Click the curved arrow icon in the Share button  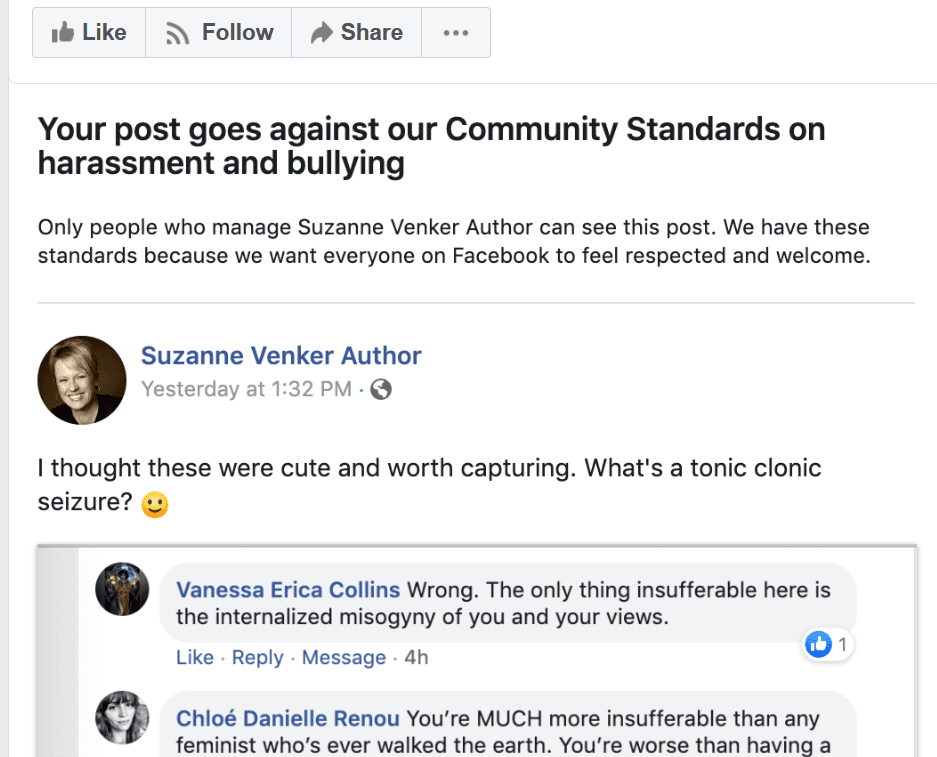(321, 32)
